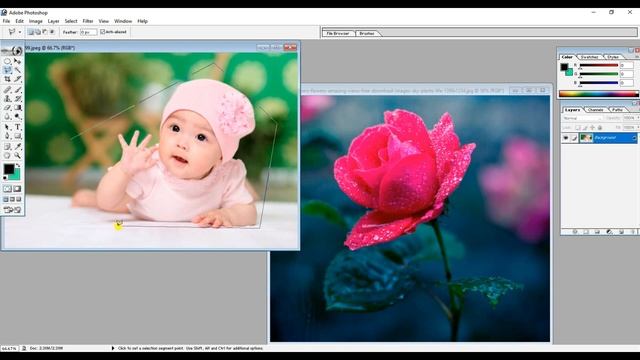Select the Eyedropper tool
The height and width of the screenshot is (360, 640).
tap(18, 146)
